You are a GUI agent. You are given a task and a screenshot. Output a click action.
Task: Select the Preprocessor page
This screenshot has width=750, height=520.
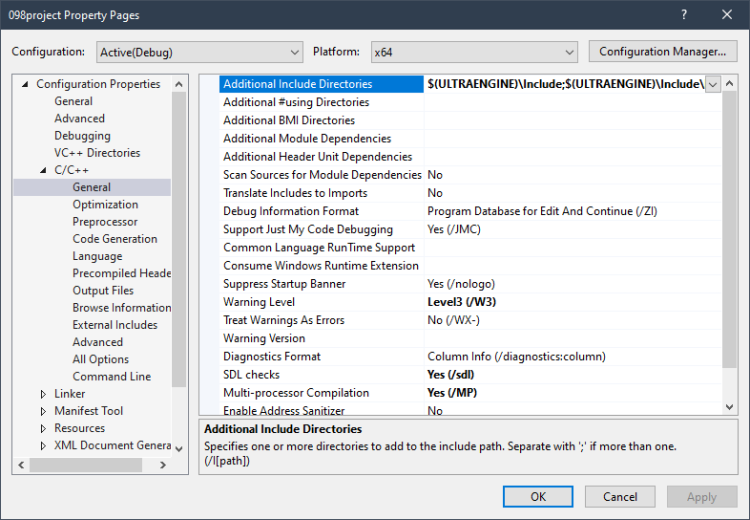105,221
